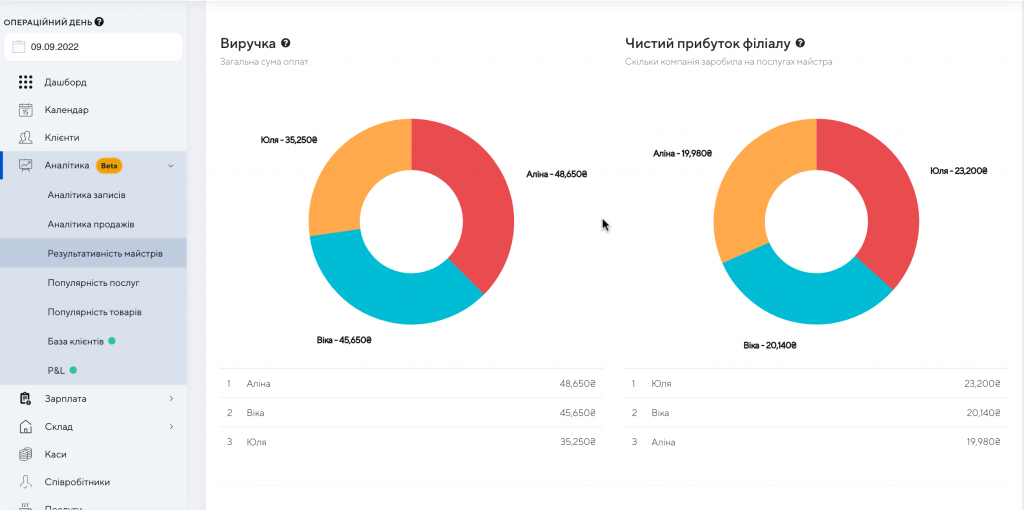This screenshot has width=1024, height=510.
Task: Collapse the Аналітика menu chevron
Action: (171, 165)
